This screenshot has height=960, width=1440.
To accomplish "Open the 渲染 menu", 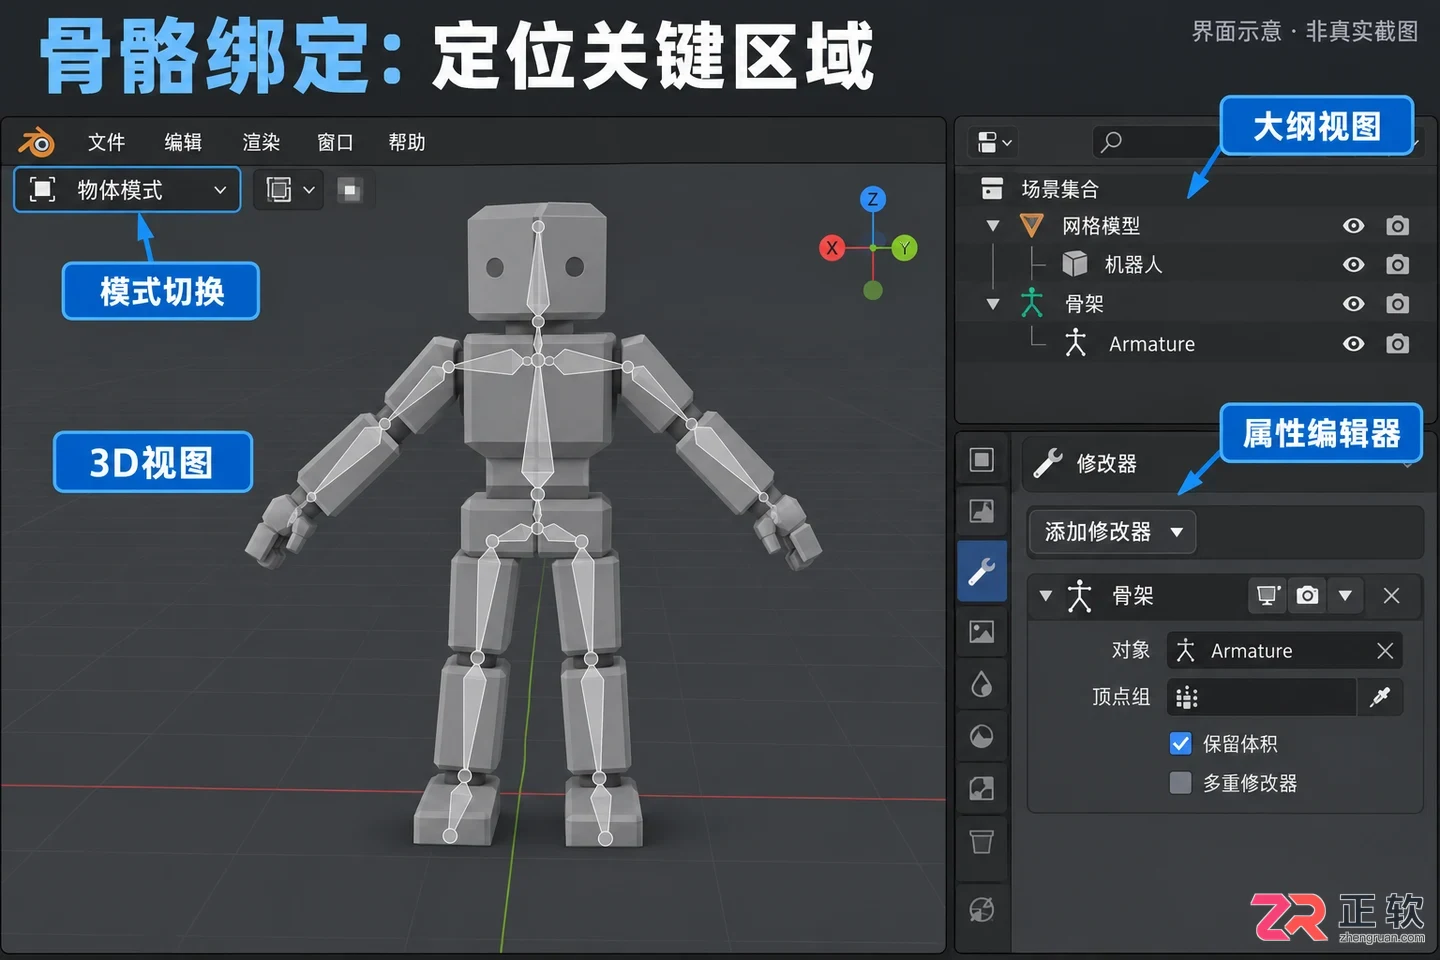I will click(x=262, y=143).
